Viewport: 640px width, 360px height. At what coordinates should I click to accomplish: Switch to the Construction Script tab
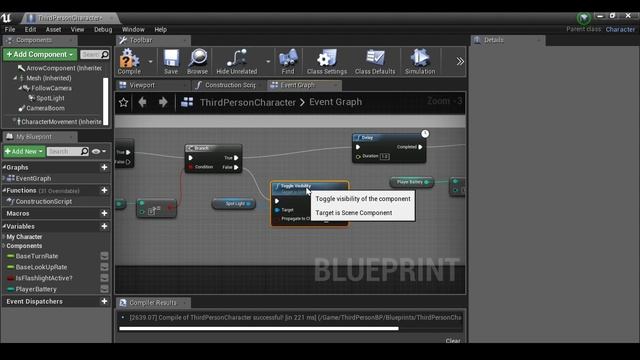230,85
